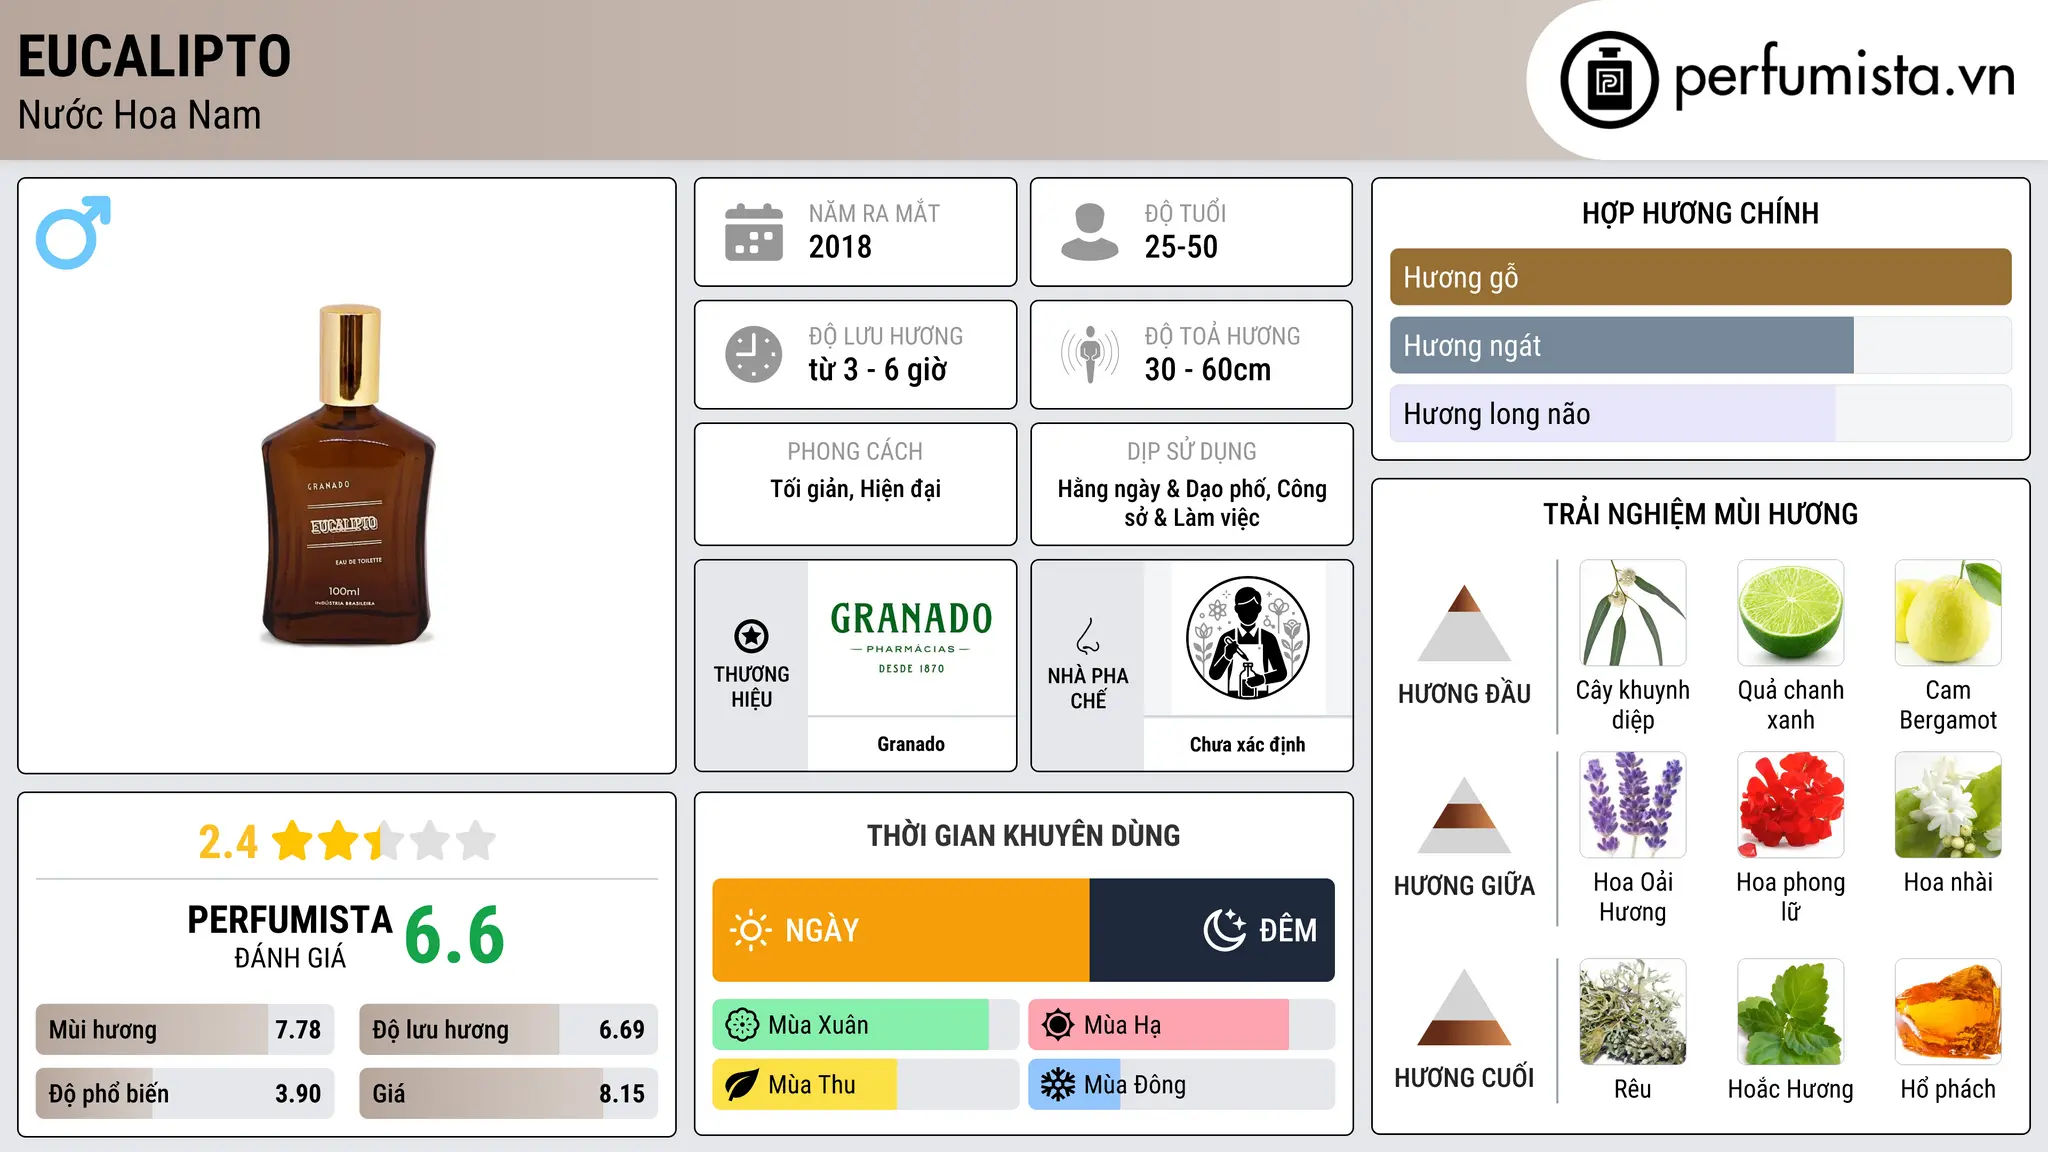Viewport: 2048px width, 1152px height.
Task: Click the style text Tối giản, Hiện đại
Action: tap(855, 489)
